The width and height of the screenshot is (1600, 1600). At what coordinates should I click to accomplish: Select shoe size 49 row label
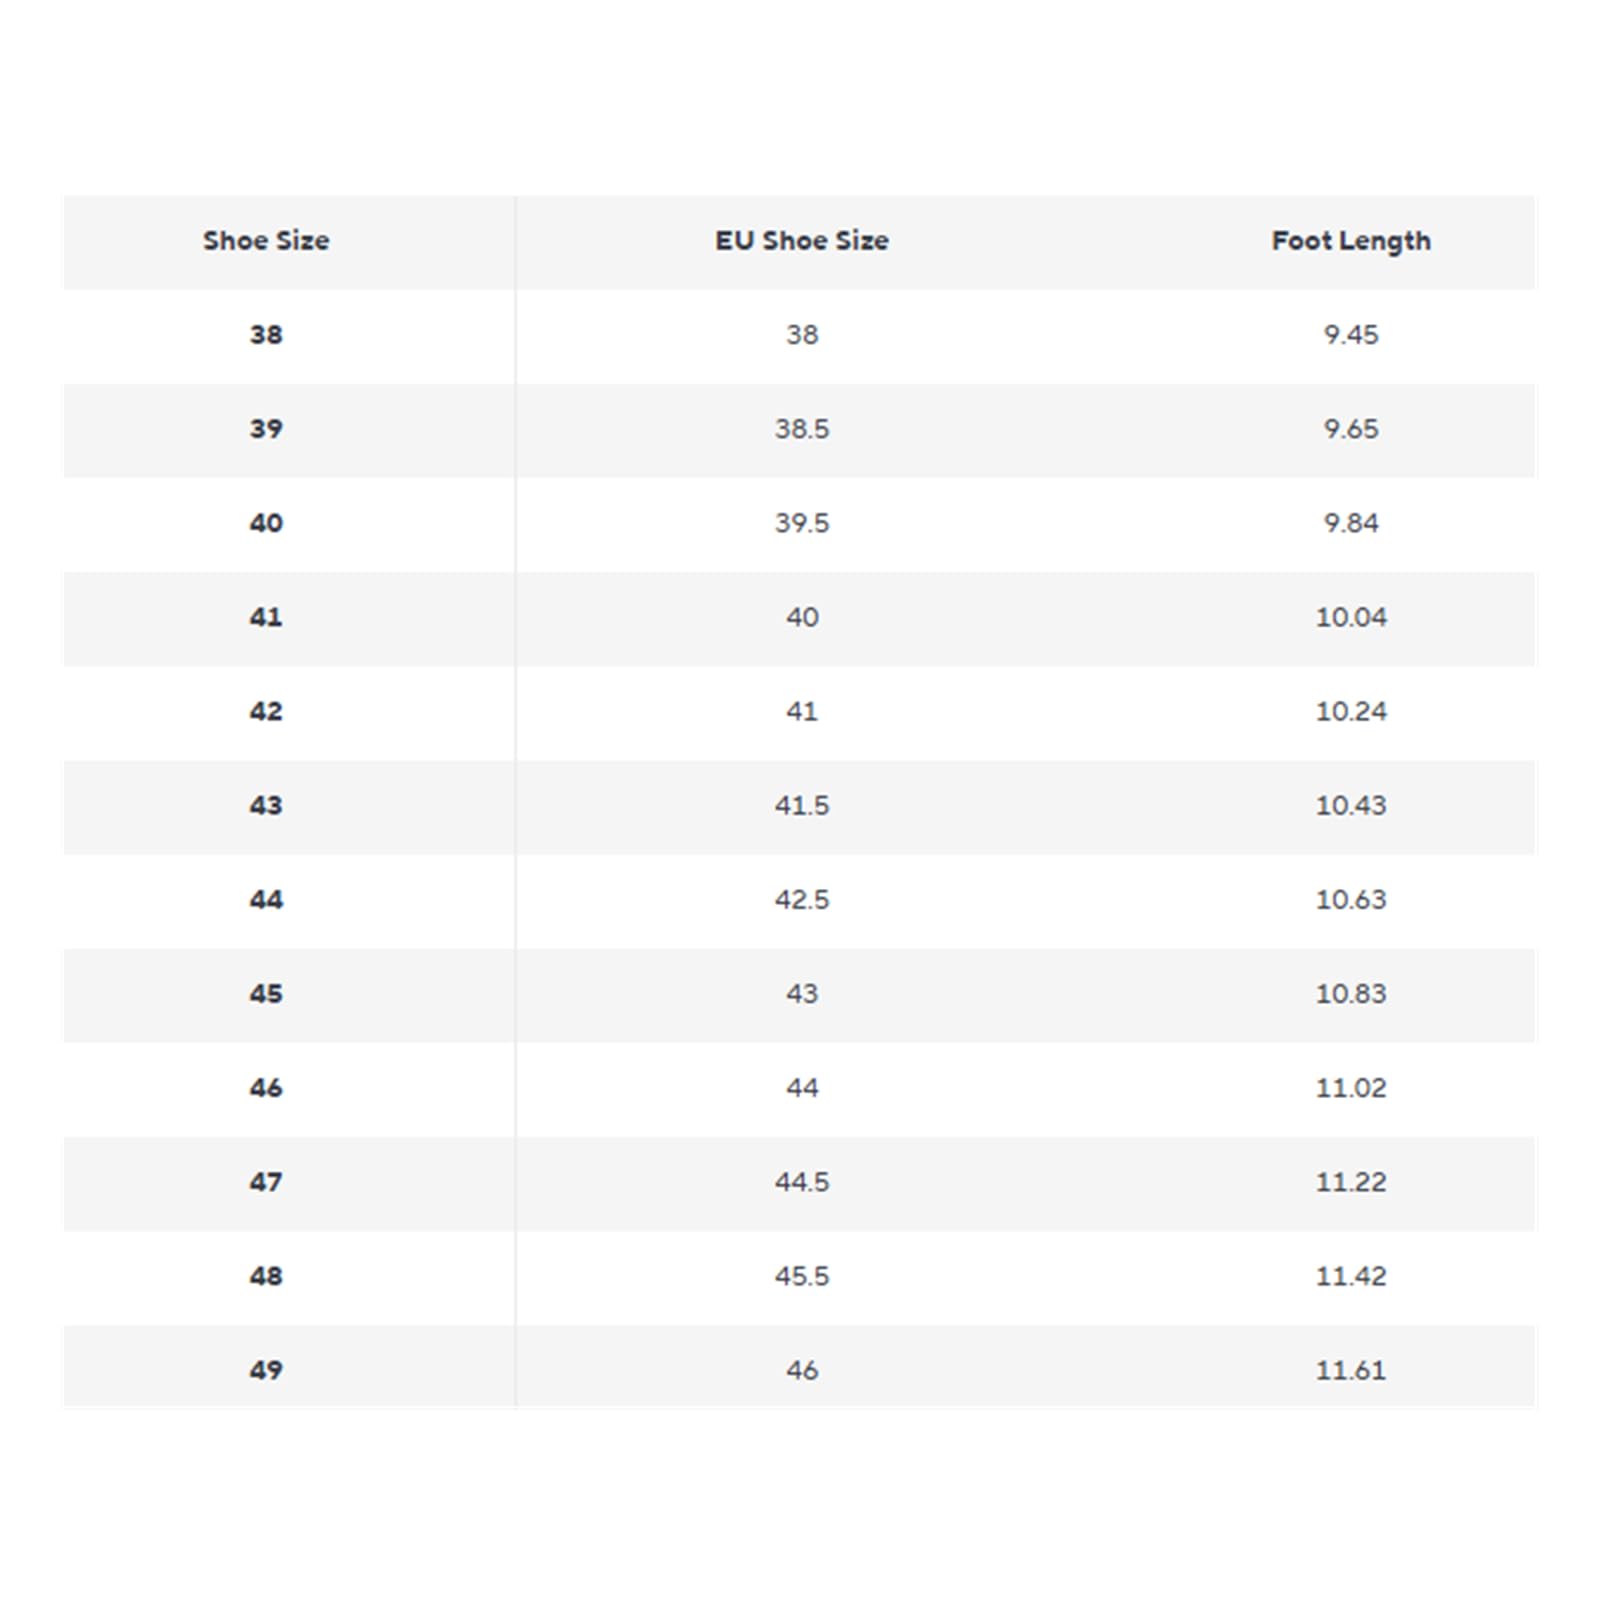point(266,1369)
